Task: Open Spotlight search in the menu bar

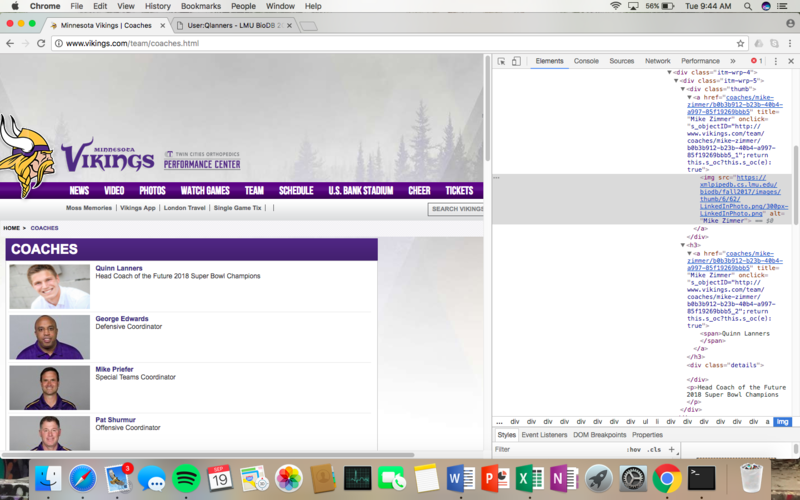Action: 747,6
